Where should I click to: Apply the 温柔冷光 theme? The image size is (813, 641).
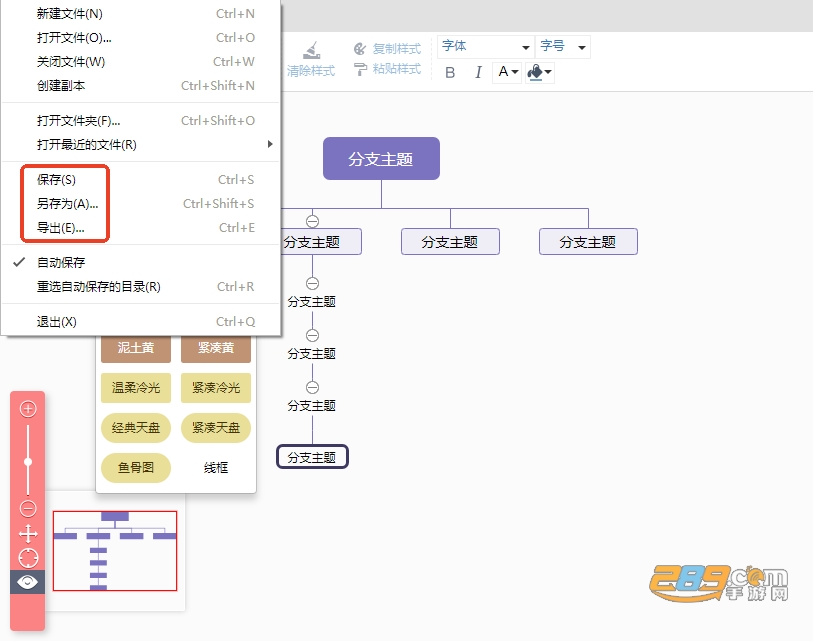pyautogui.click(x=136, y=387)
